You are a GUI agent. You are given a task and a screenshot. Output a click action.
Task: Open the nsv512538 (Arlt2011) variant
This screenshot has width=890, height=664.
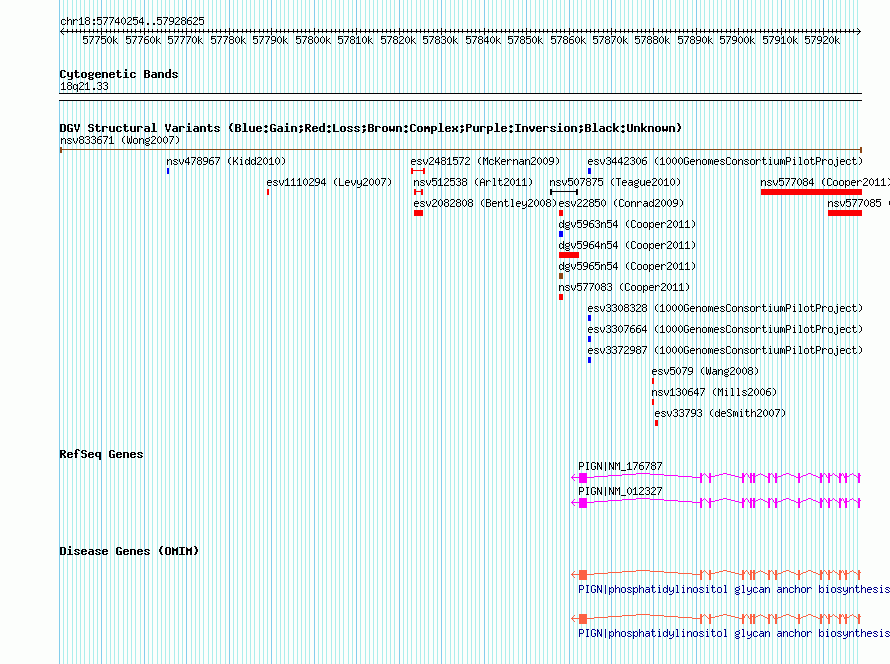[x=473, y=182]
